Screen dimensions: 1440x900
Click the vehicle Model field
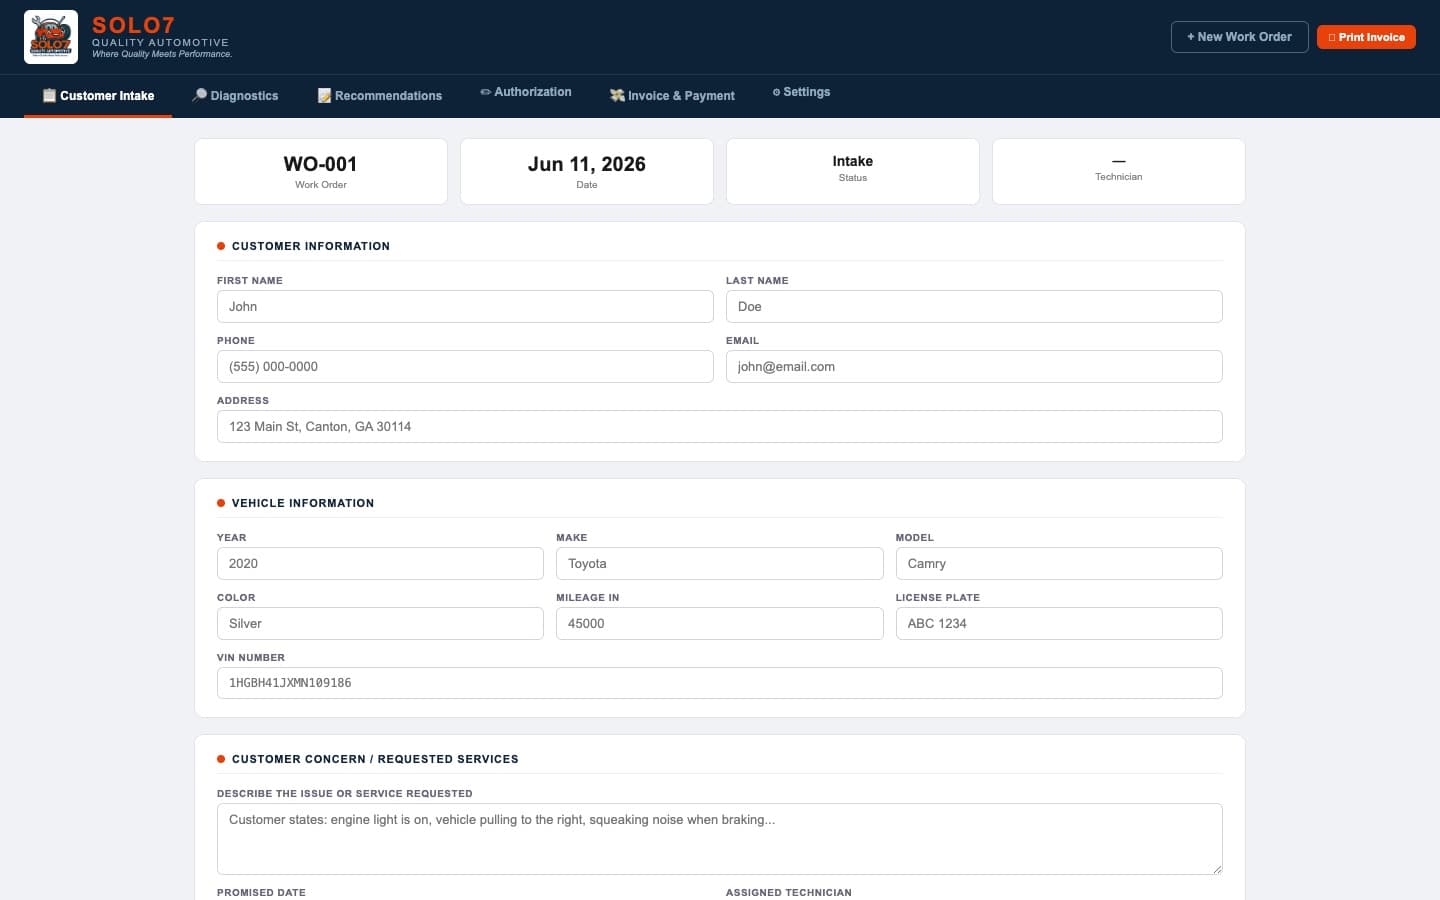click(1059, 563)
